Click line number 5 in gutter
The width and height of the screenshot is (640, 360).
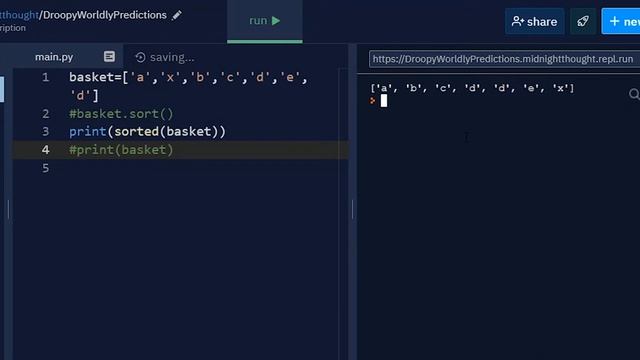tap(46, 168)
